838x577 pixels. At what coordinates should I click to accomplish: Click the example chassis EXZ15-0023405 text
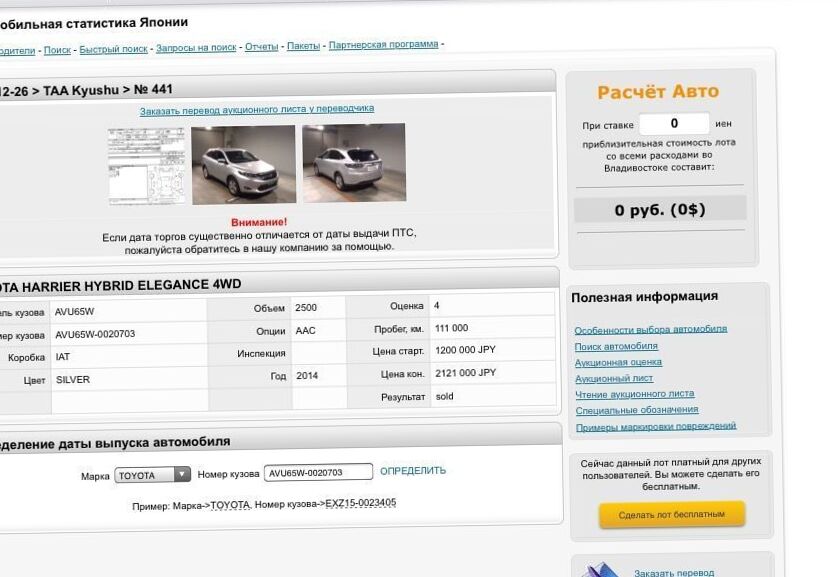pos(361,503)
